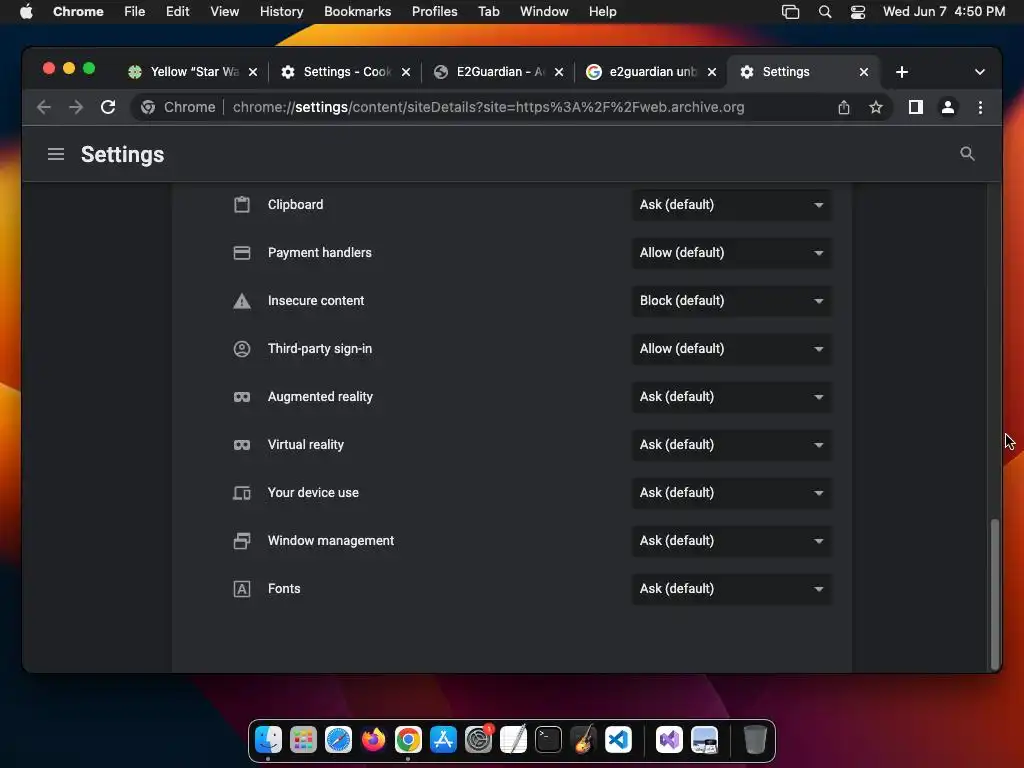
Task: Open the Third-party sign-in dropdown
Action: coord(731,349)
